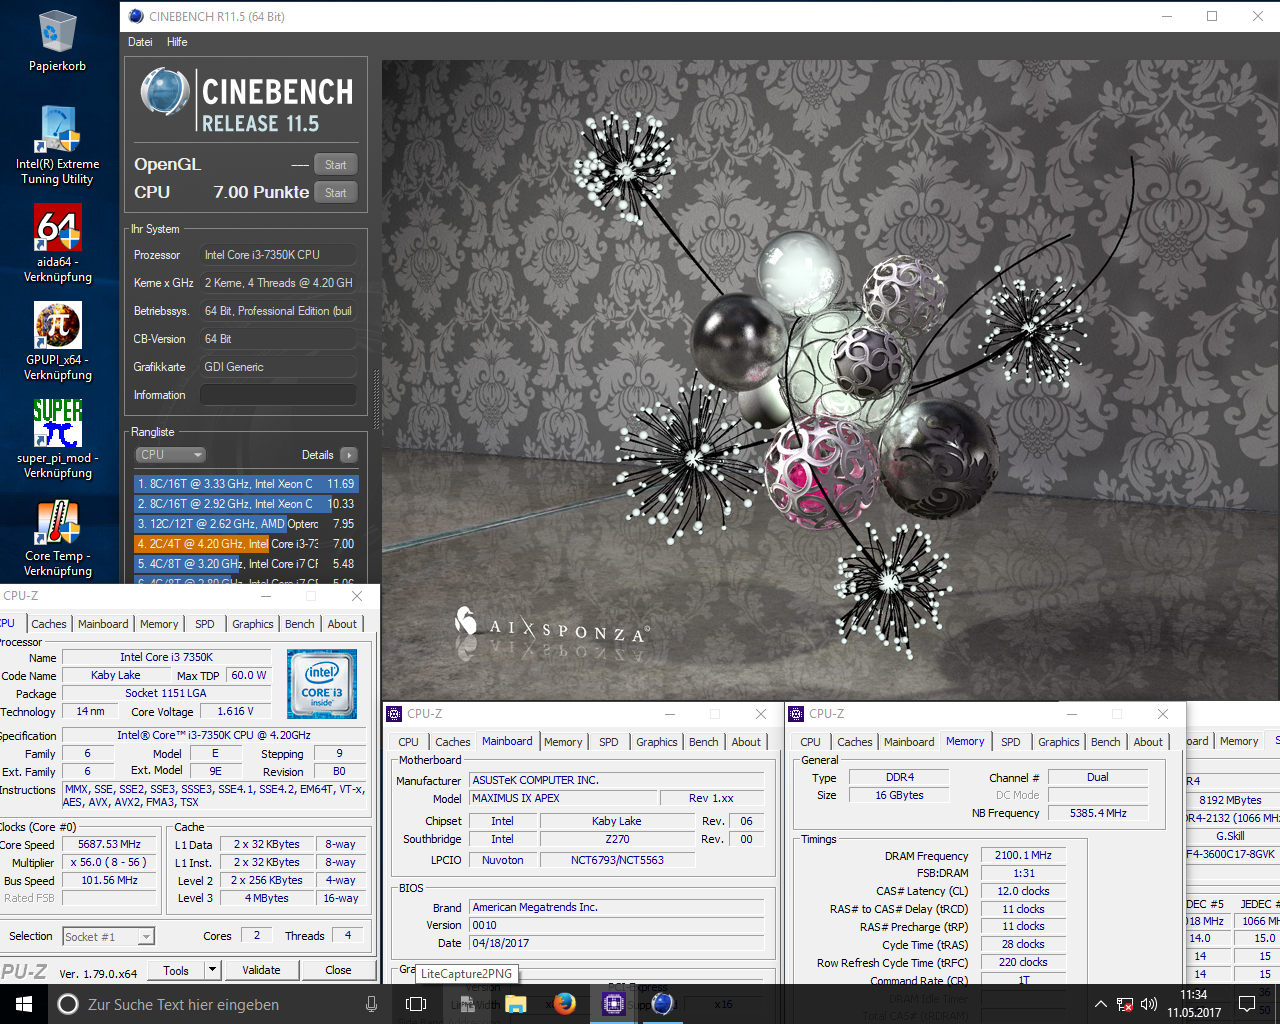Click the Cinebench logo sphere icon
The image size is (1280, 1024).
(165, 92)
